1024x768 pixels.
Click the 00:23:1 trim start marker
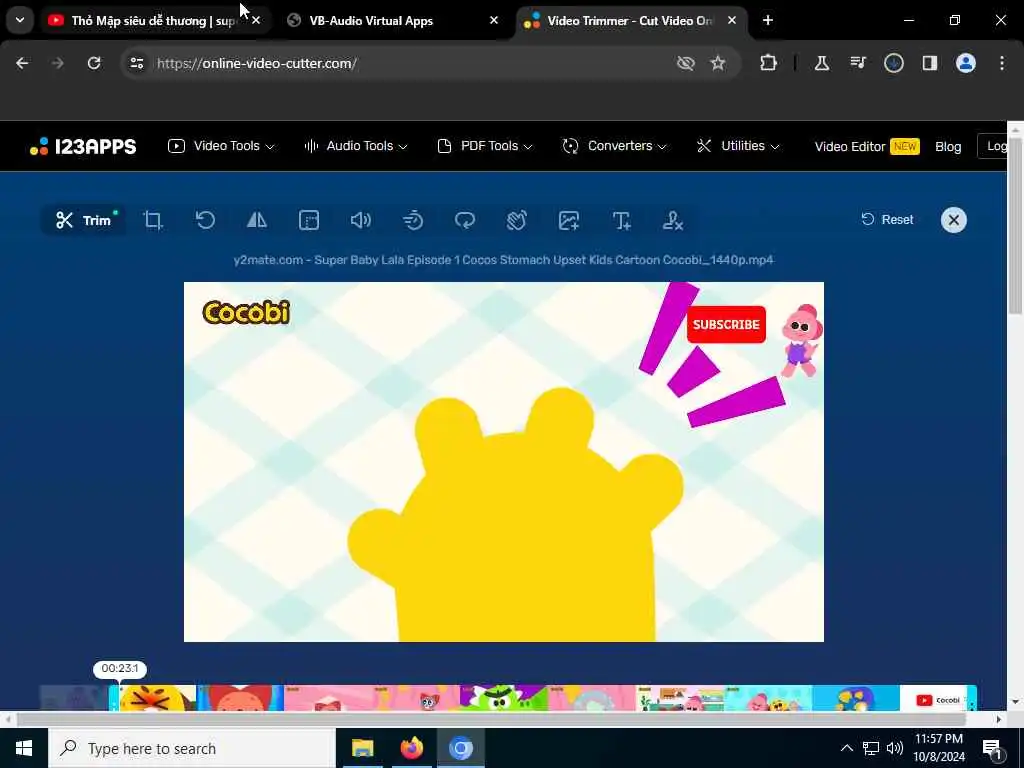pyautogui.click(x=120, y=668)
